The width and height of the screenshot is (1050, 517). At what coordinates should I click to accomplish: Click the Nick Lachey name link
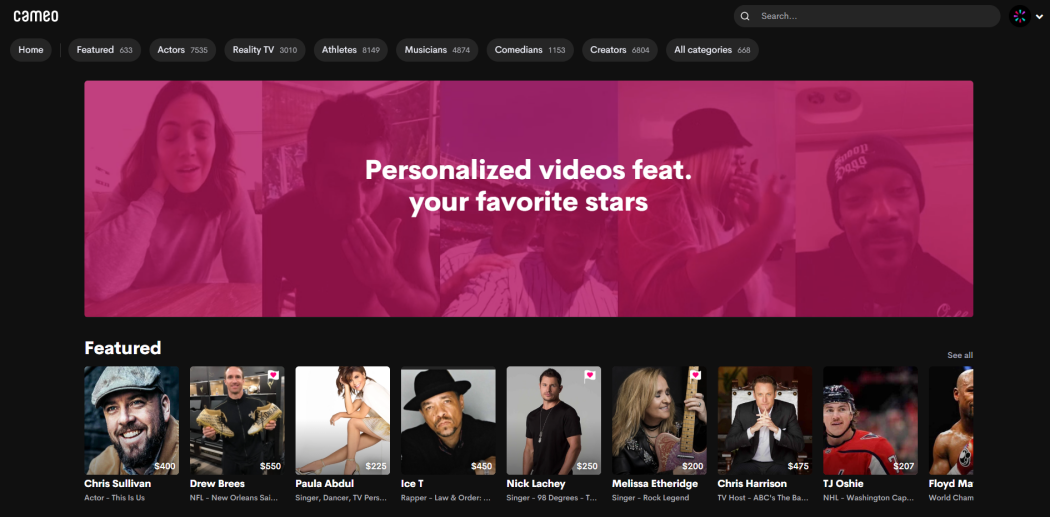(536, 484)
